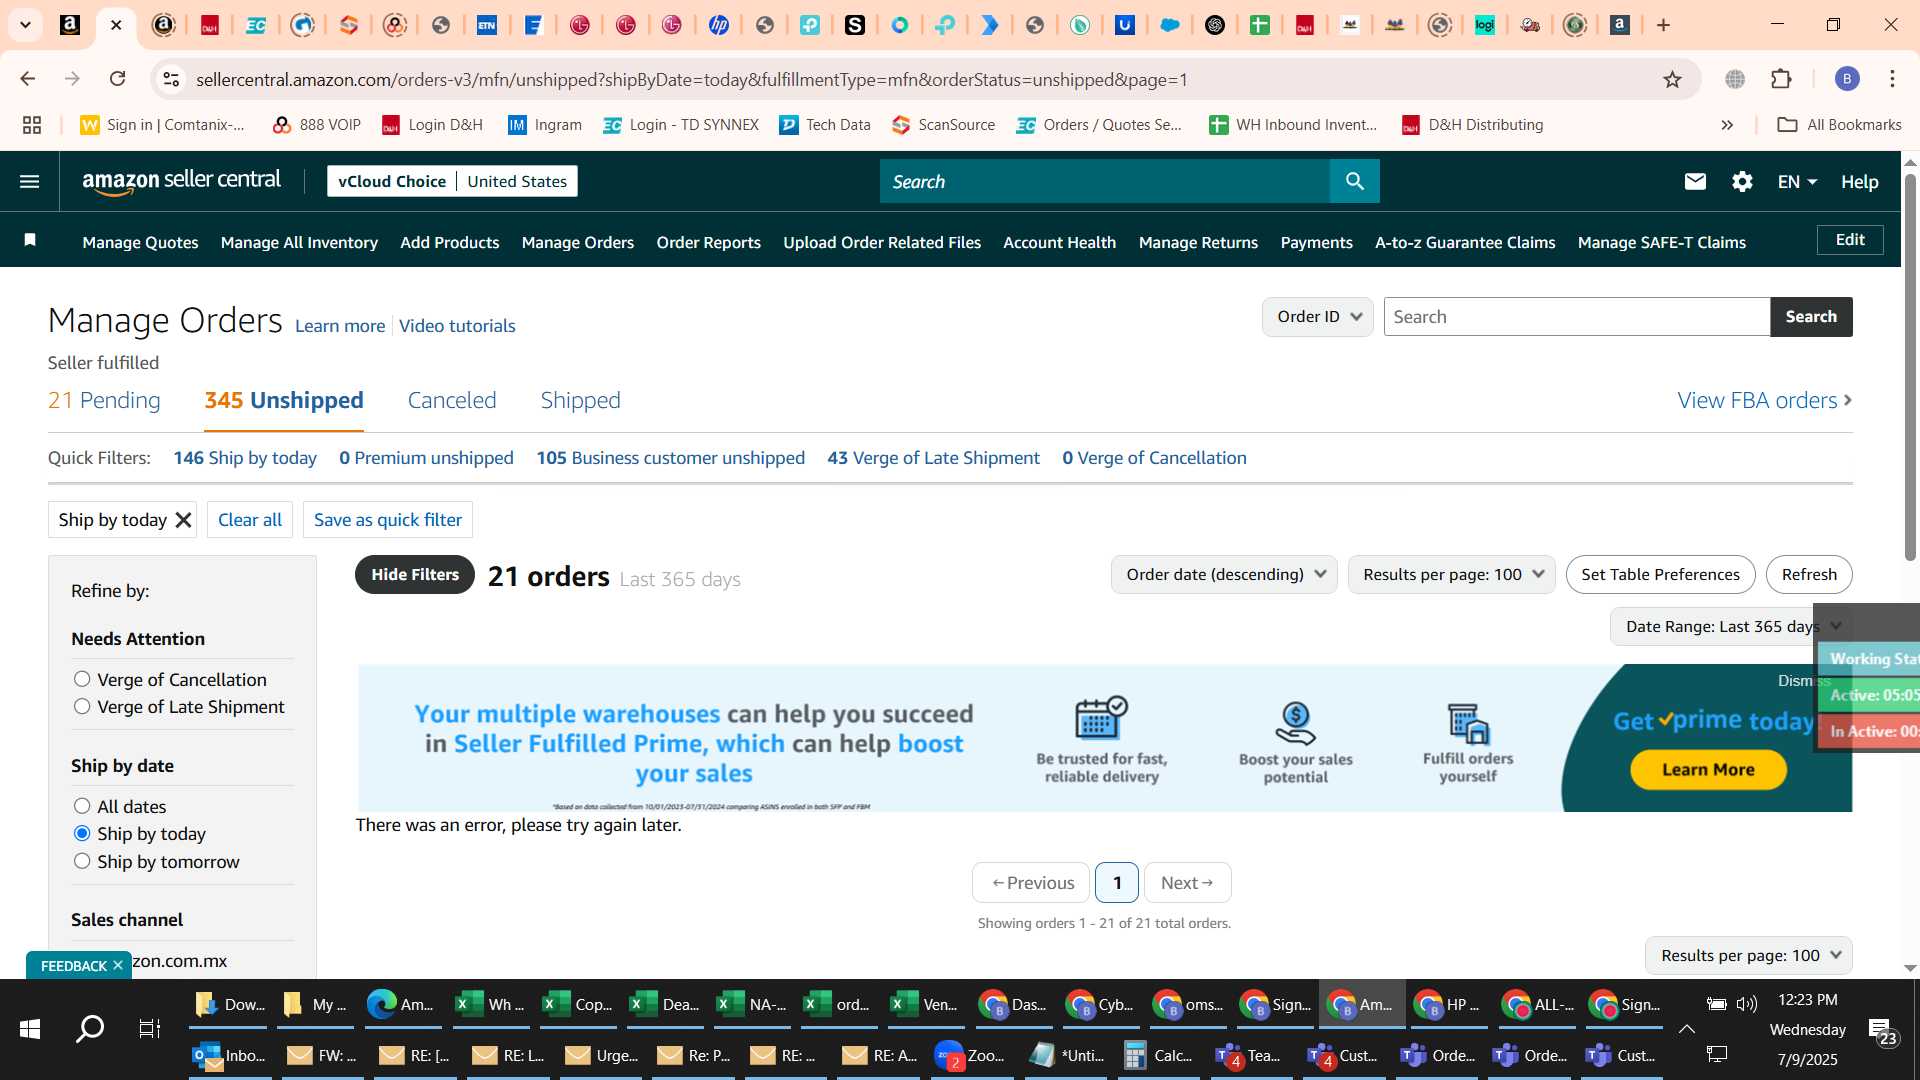Open View FBA orders link

[1765, 400]
